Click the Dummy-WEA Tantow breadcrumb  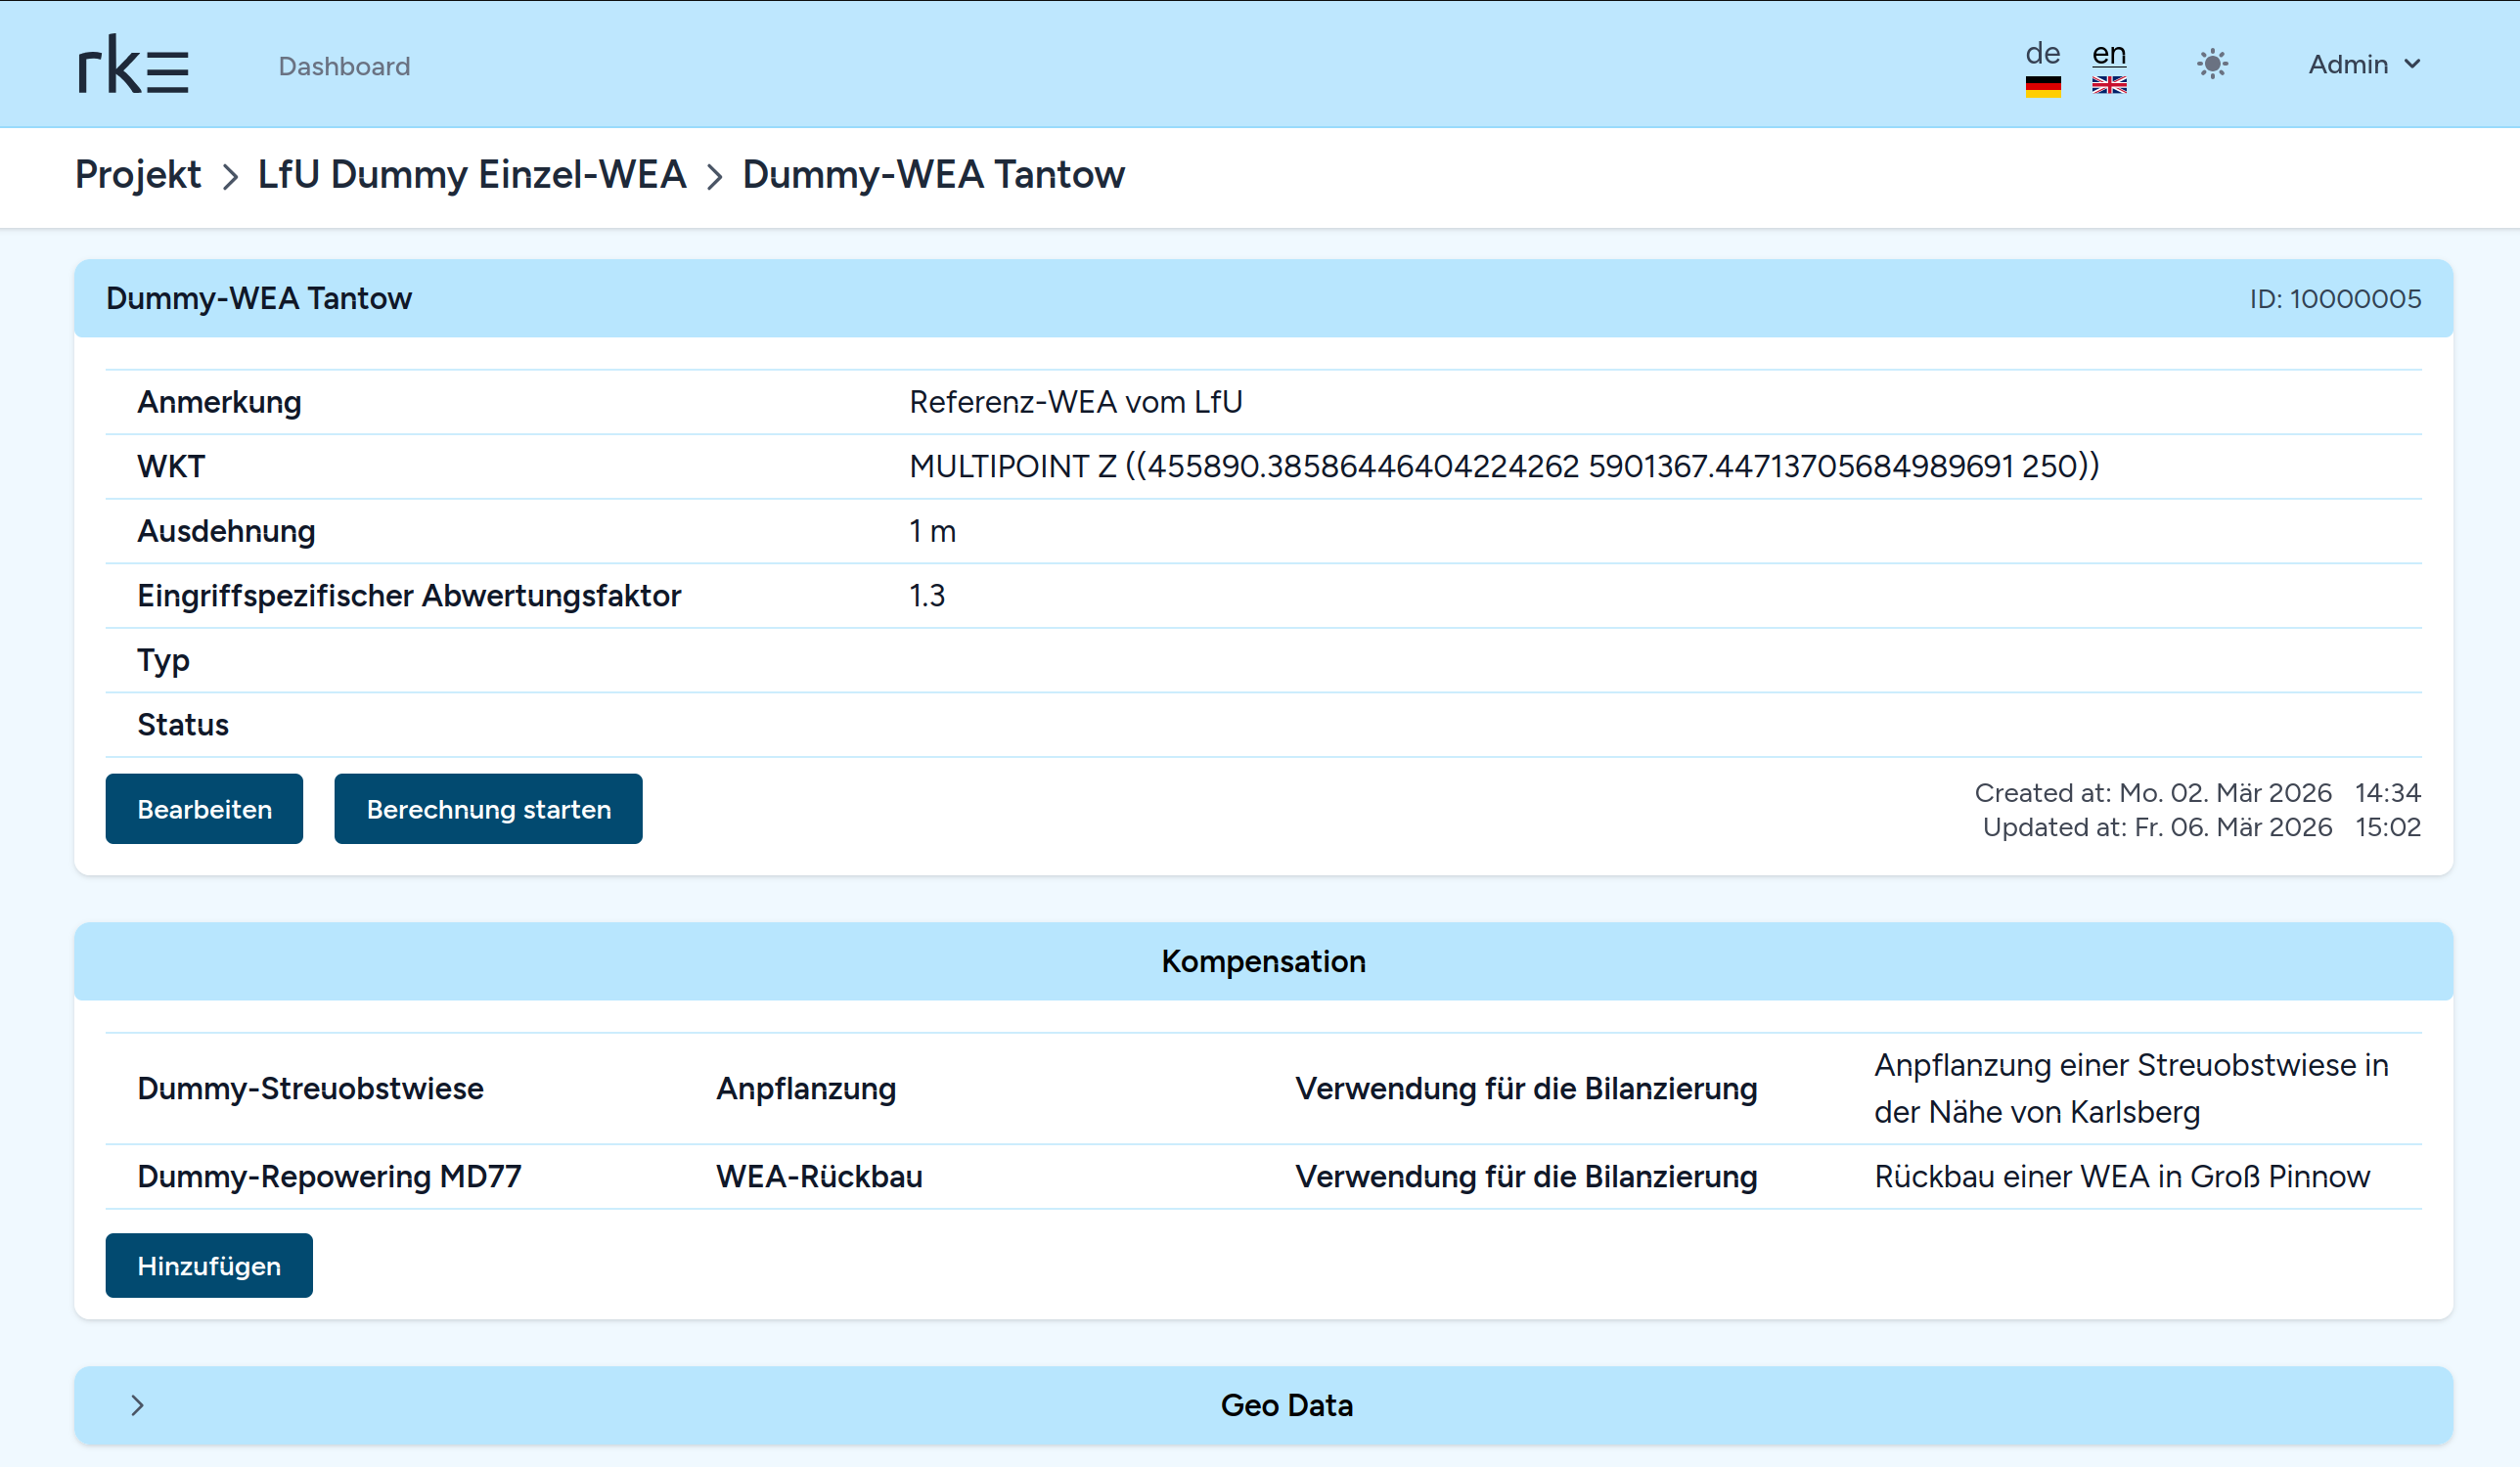point(933,175)
